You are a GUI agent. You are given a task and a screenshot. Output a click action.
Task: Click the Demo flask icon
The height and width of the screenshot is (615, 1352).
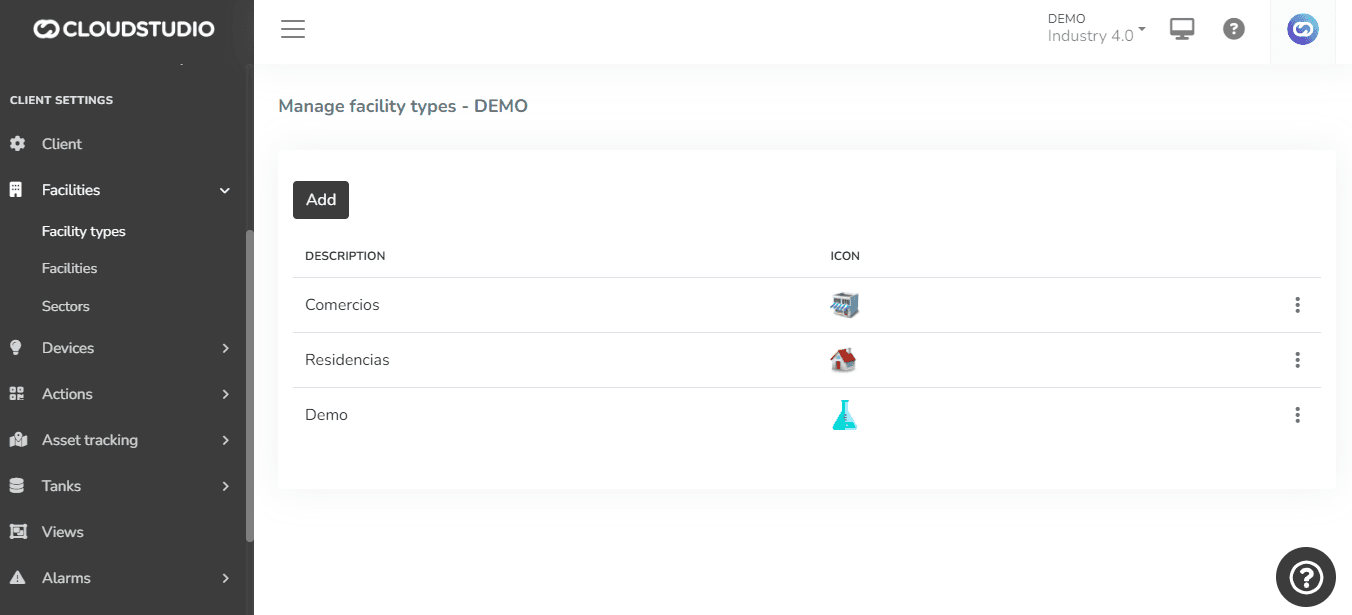coord(845,415)
